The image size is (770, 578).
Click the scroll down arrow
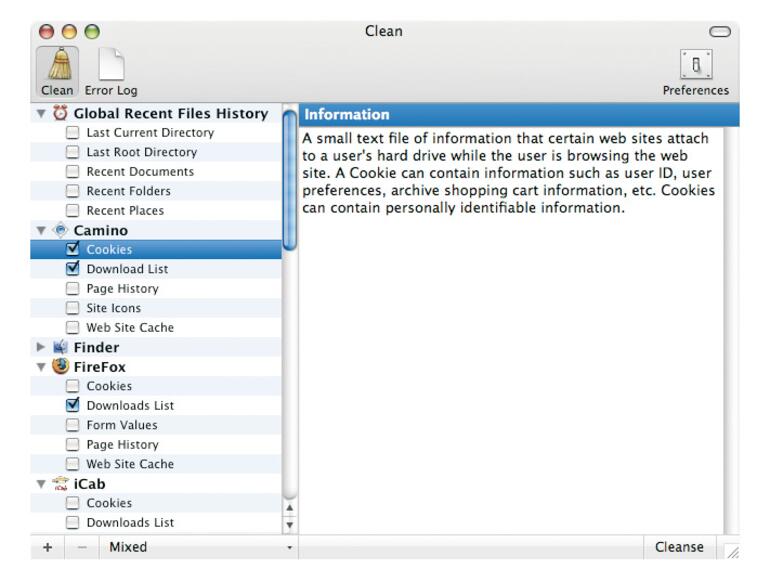pos(290,525)
